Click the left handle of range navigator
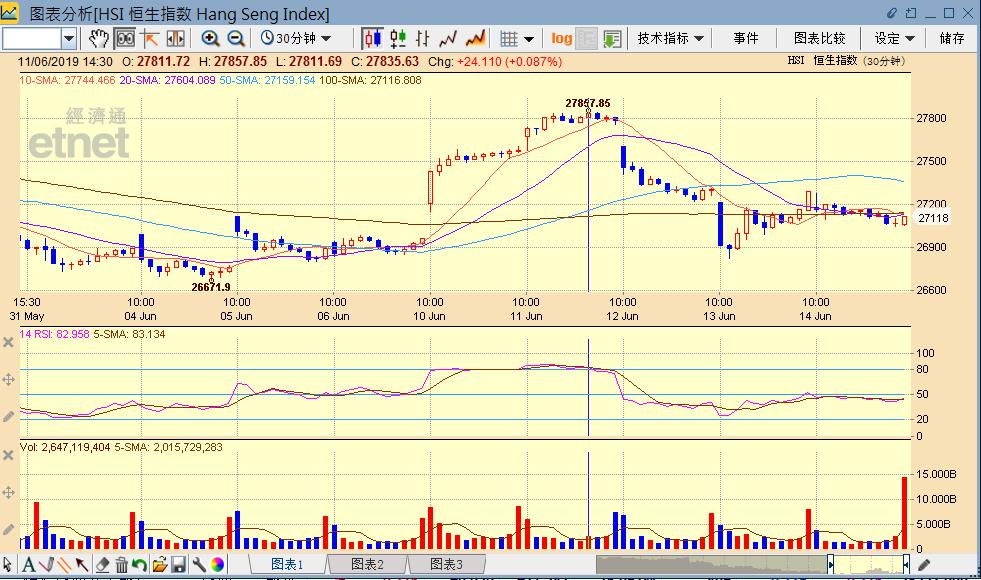Viewport: 981px width, 580px height. [x=831, y=565]
